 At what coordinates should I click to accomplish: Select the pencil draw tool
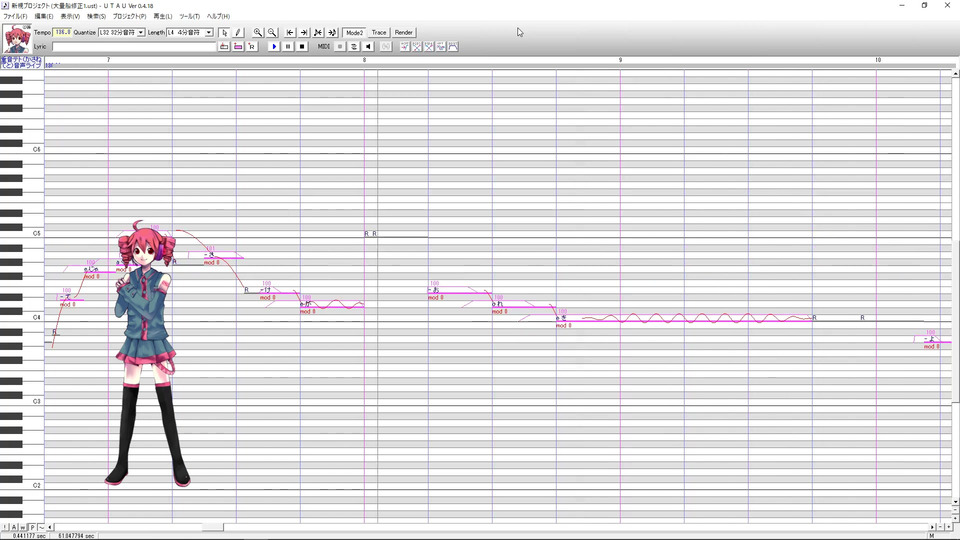[x=238, y=32]
